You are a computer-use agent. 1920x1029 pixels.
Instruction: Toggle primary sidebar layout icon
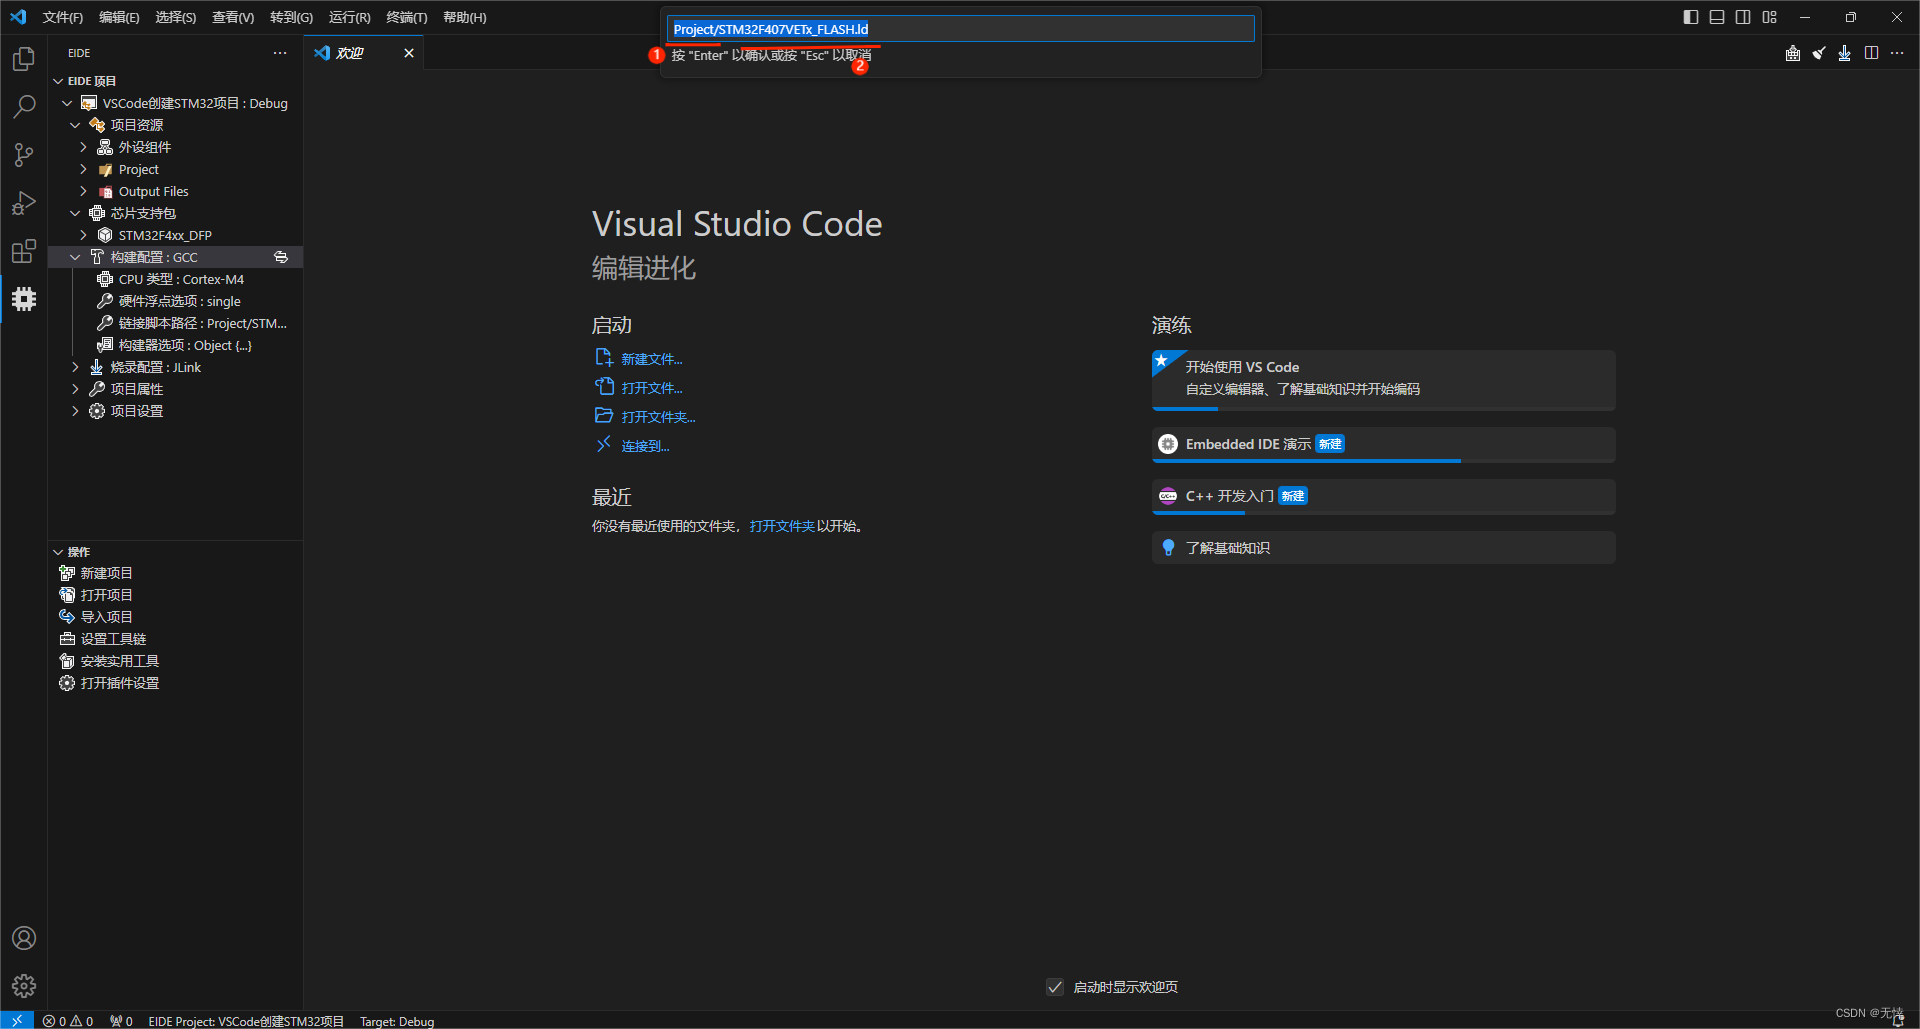1691,17
